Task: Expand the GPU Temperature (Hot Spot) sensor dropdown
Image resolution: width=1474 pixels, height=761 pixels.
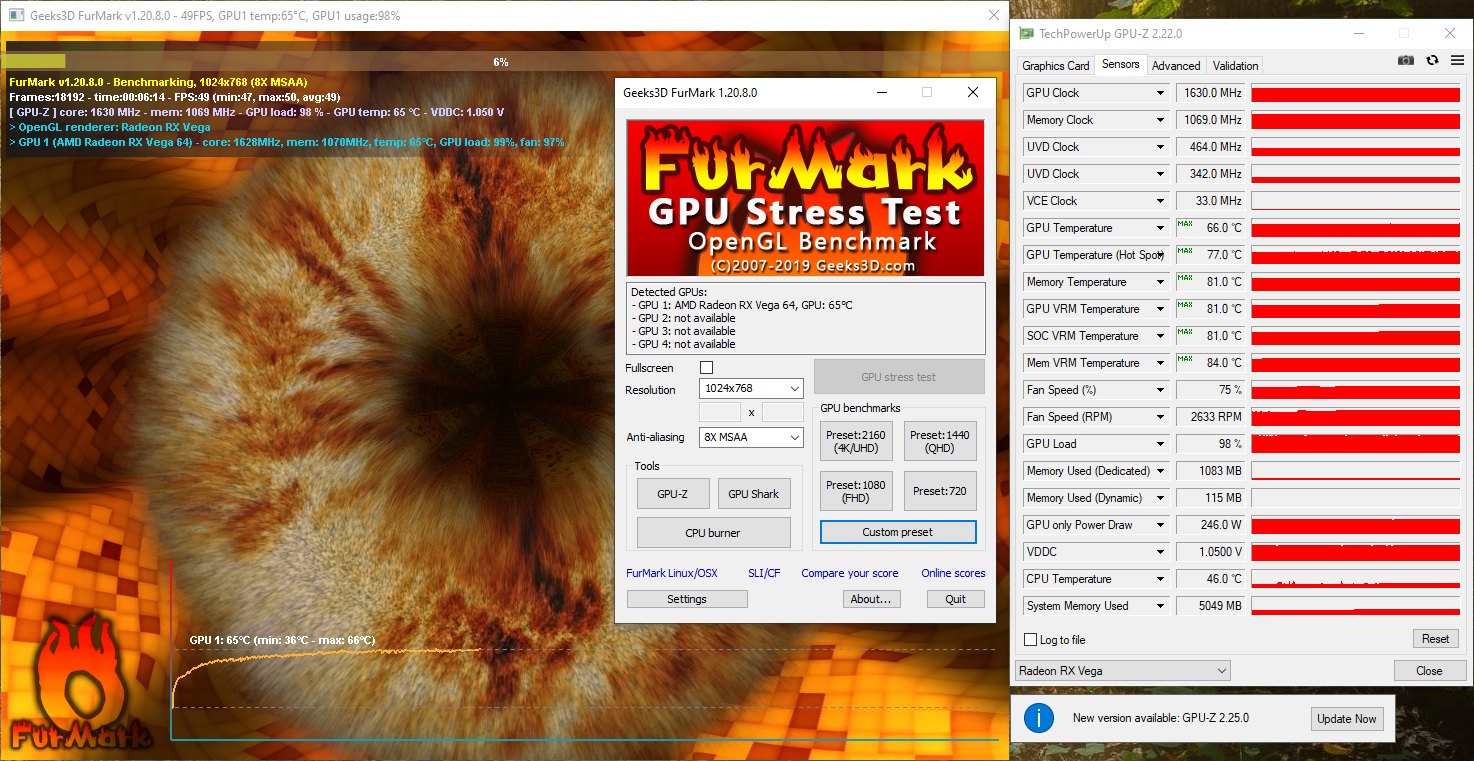Action: point(1160,255)
